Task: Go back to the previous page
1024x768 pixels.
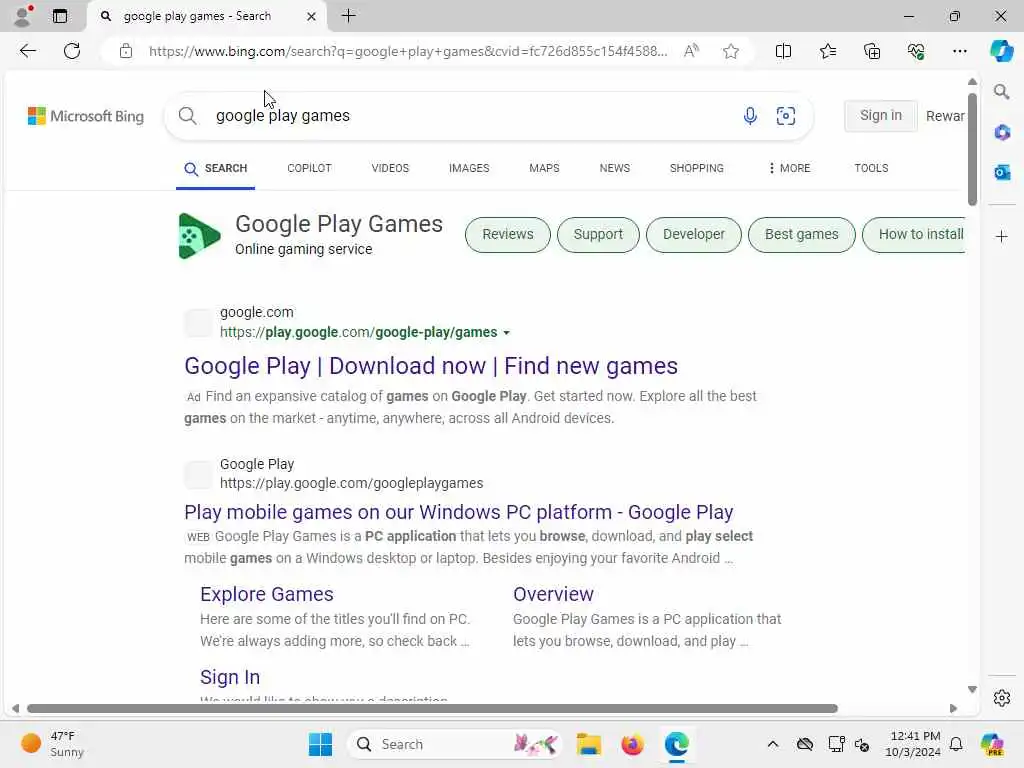Action: (x=27, y=51)
